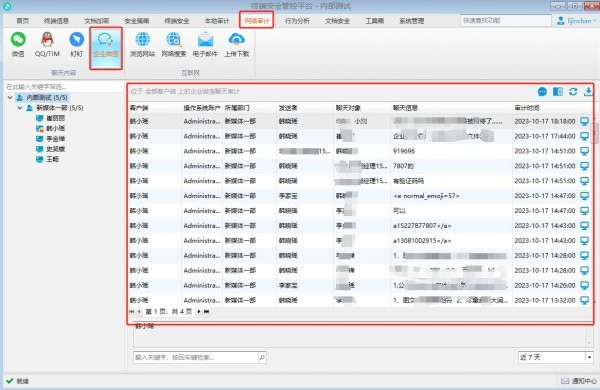Screen dimensions: 600x390
Task: Select the message <e normal_emoji=57>
Action: 426,196
